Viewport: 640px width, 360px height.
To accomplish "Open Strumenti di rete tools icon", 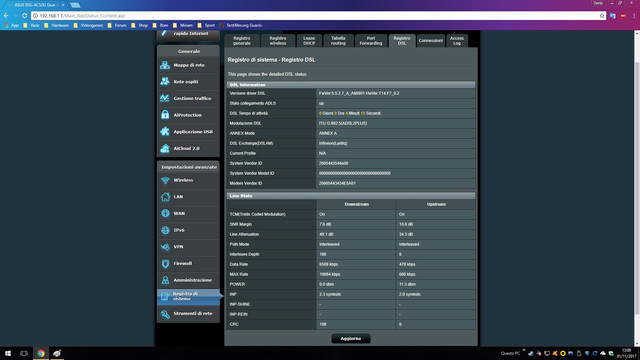I will tap(165, 314).
